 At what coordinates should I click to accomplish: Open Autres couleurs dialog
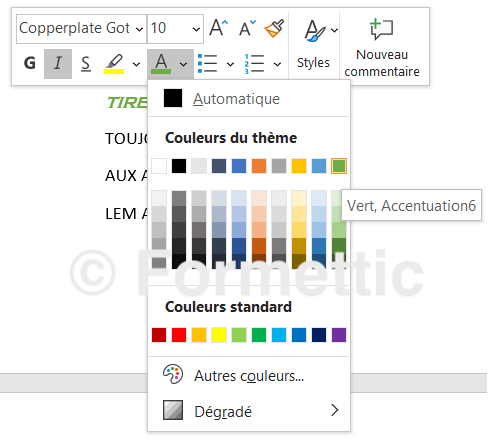tap(249, 375)
